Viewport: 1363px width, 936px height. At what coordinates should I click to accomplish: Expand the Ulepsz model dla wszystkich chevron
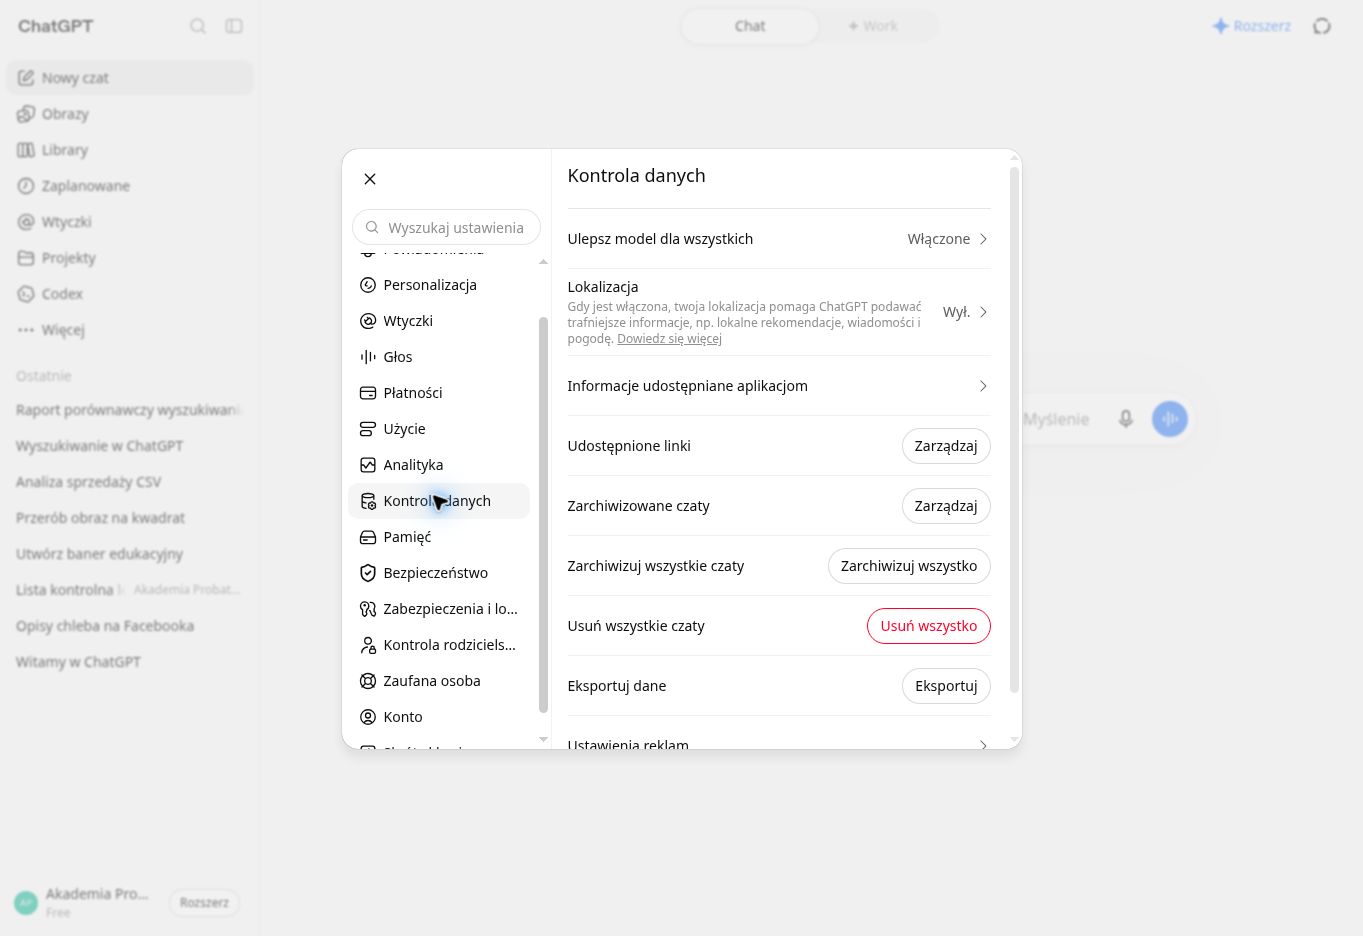coord(983,239)
